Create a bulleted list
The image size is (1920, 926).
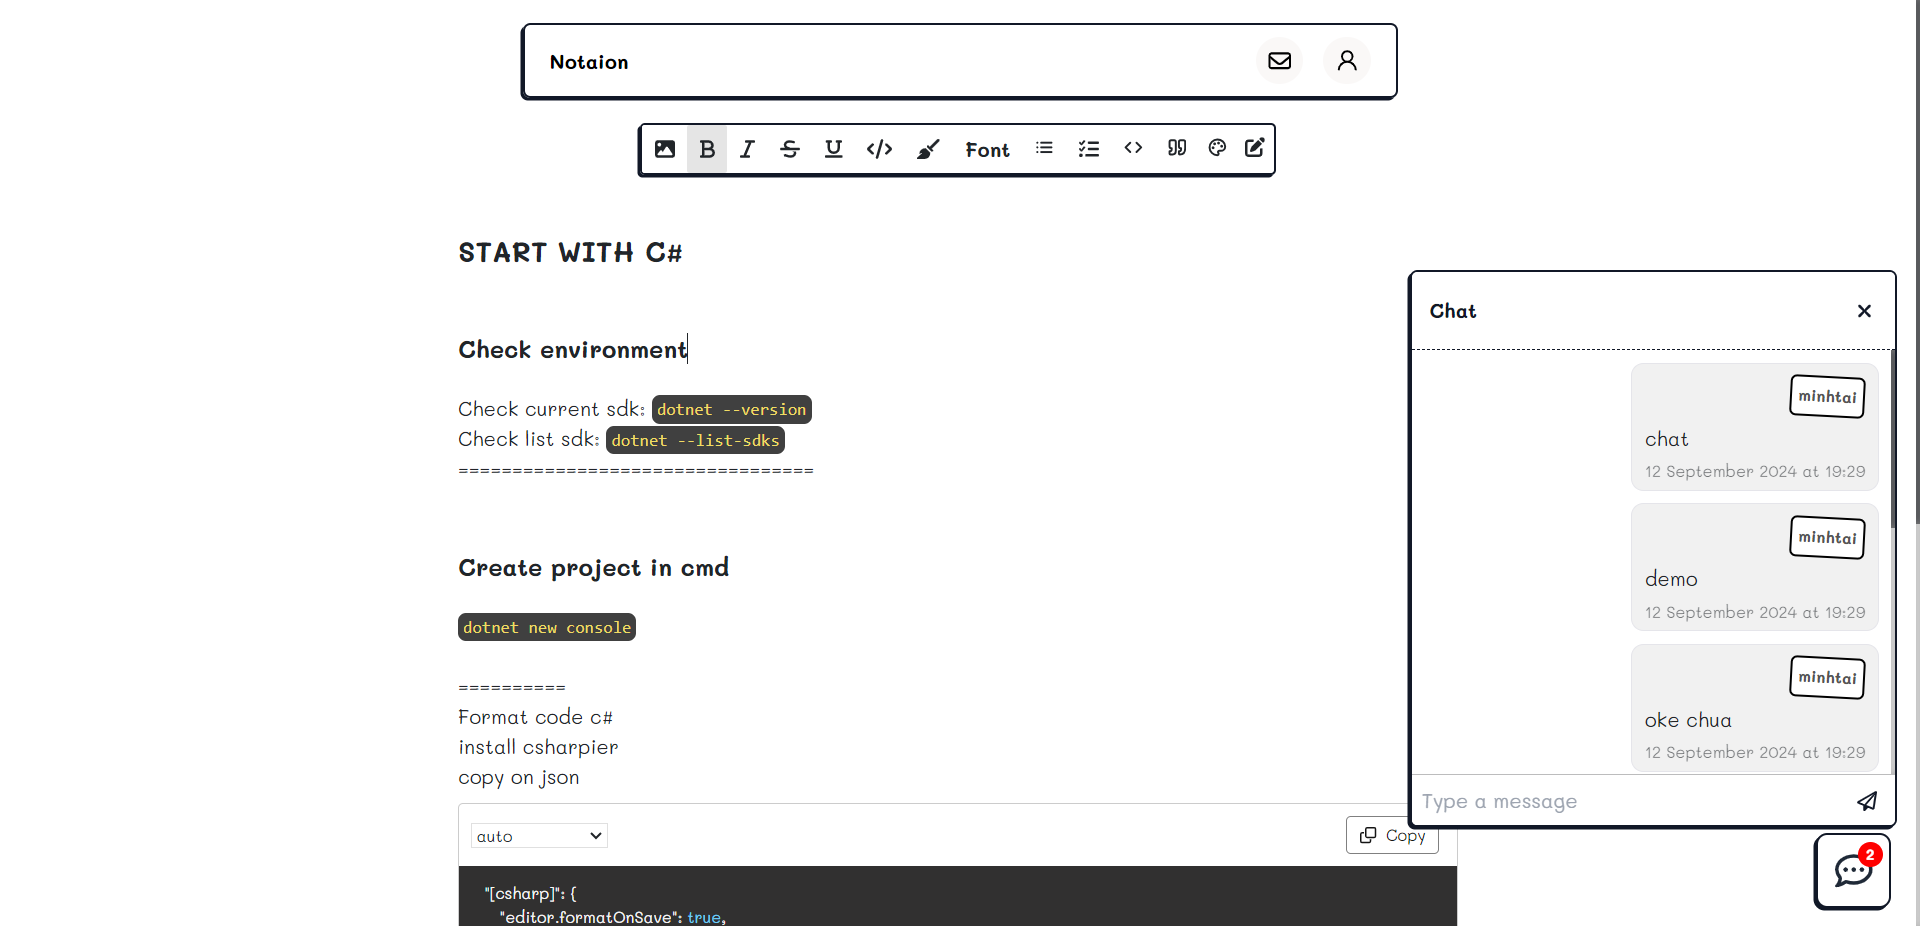[1044, 148]
